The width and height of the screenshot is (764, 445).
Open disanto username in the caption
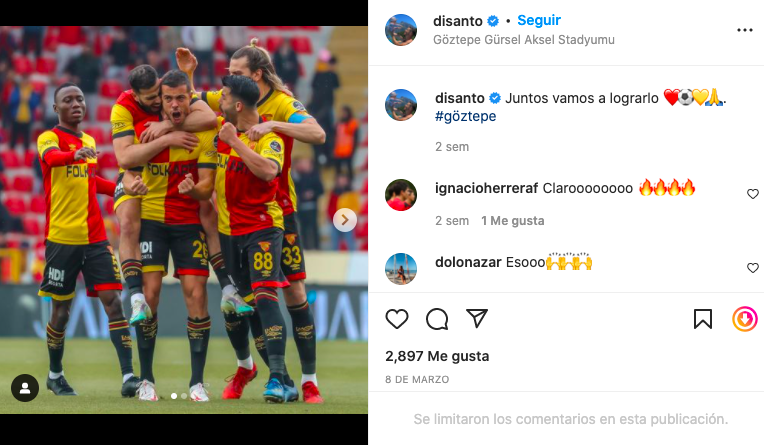(x=459, y=98)
